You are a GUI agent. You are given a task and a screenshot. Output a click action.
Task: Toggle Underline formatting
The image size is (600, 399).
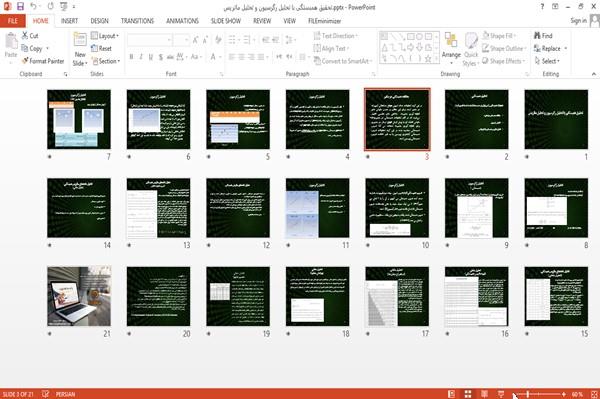(151, 57)
